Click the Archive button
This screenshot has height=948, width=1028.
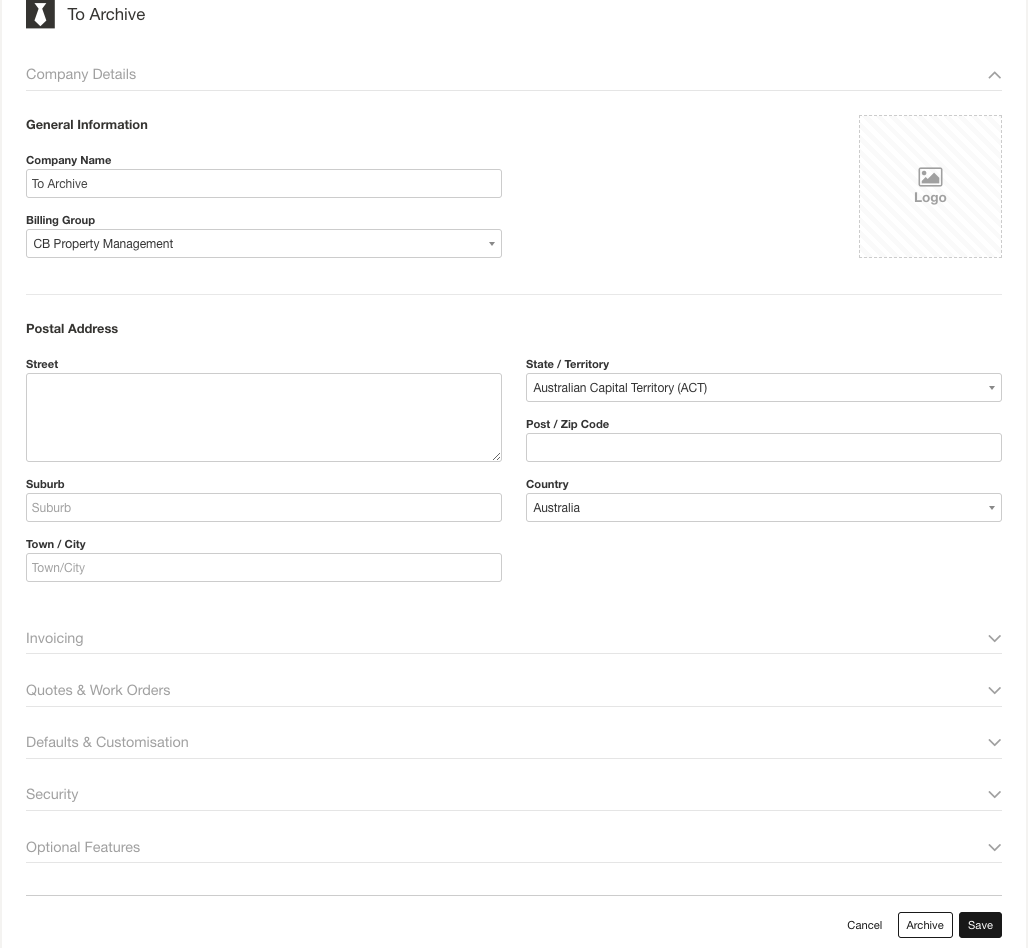pyautogui.click(x=924, y=925)
